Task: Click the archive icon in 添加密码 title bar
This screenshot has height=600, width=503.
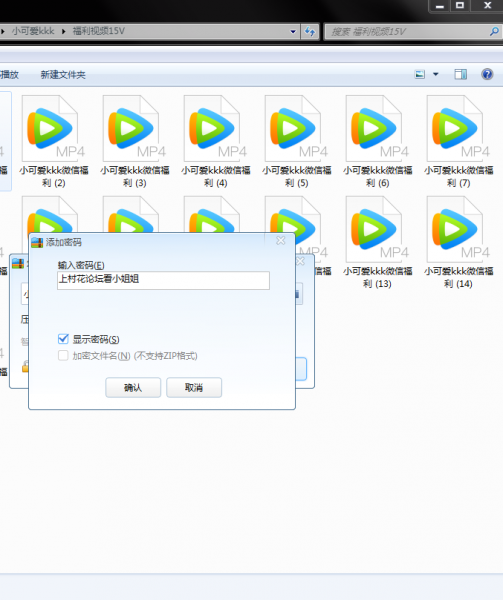Action: (37, 243)
